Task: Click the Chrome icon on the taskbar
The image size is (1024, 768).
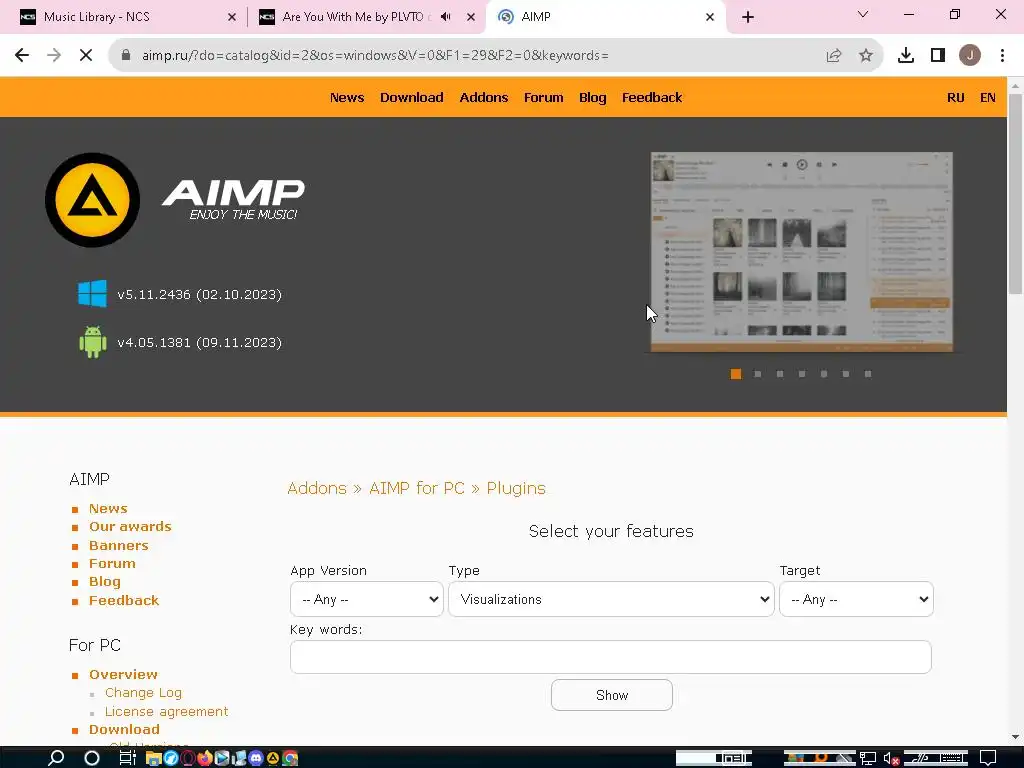Action: pos(290,758)
